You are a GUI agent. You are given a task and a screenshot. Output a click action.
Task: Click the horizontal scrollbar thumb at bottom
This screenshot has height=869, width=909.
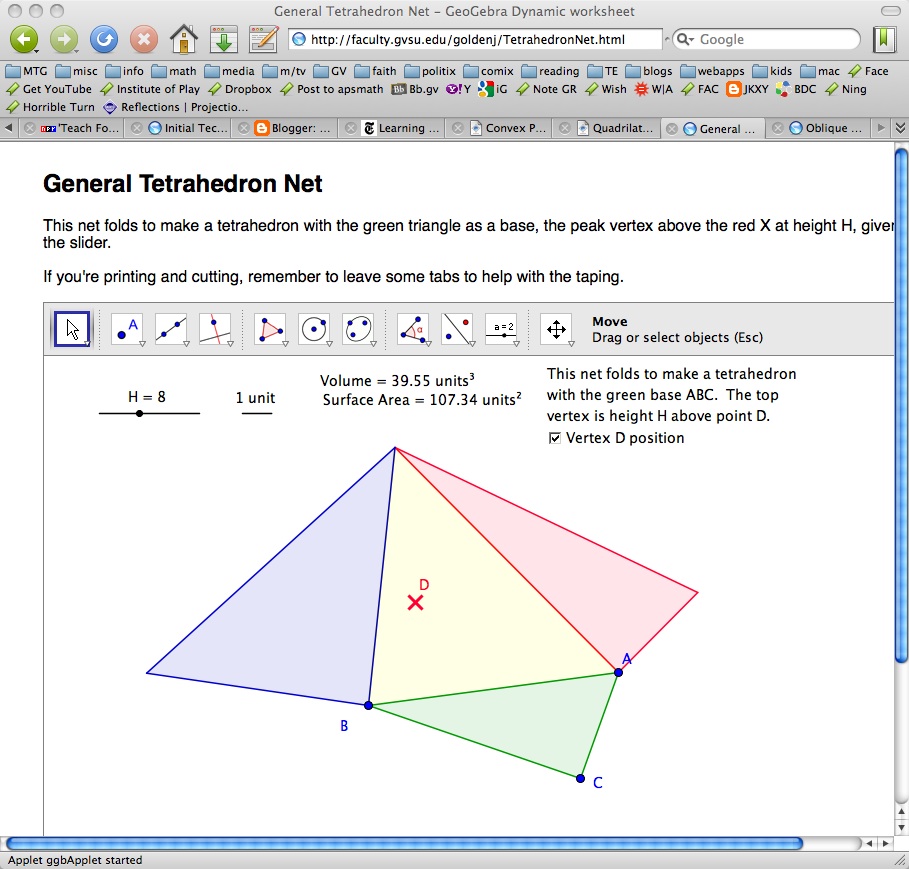(x=404, y=843)
